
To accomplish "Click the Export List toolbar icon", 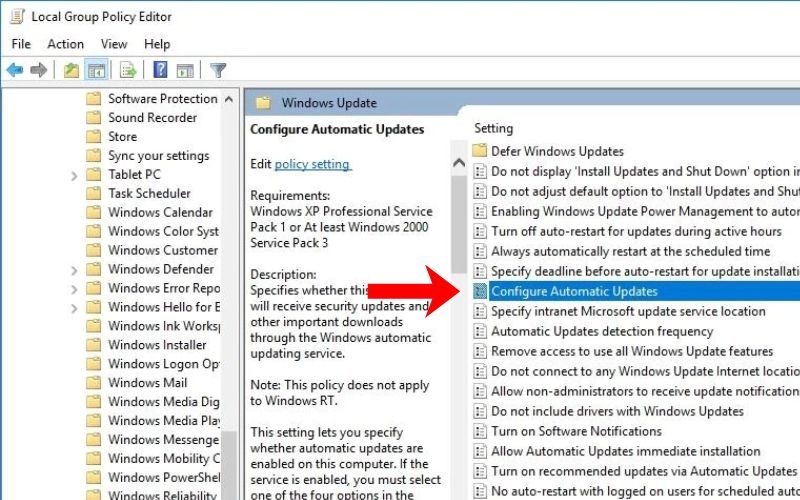I will pyautogui.click(x=128, y=70).
